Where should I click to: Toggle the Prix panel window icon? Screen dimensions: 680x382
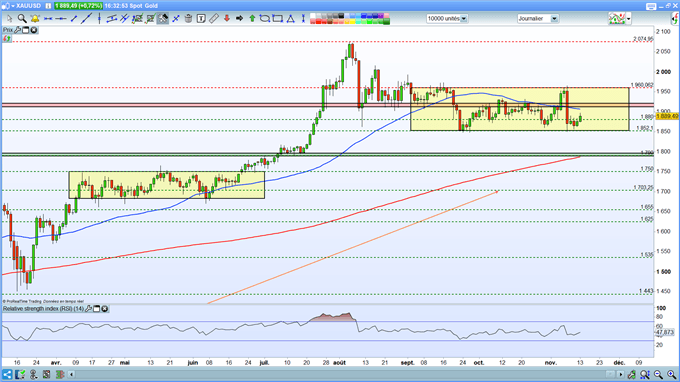(x=26, y=30)
